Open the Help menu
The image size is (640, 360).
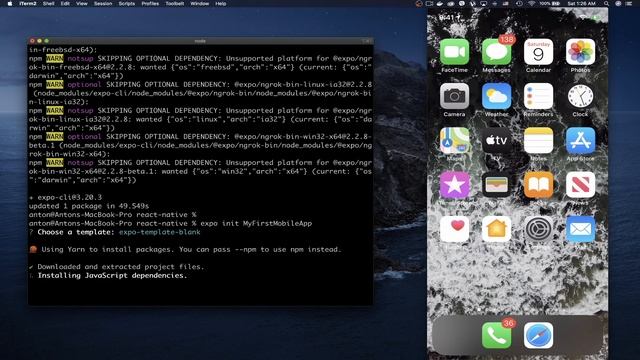point(221,3)
